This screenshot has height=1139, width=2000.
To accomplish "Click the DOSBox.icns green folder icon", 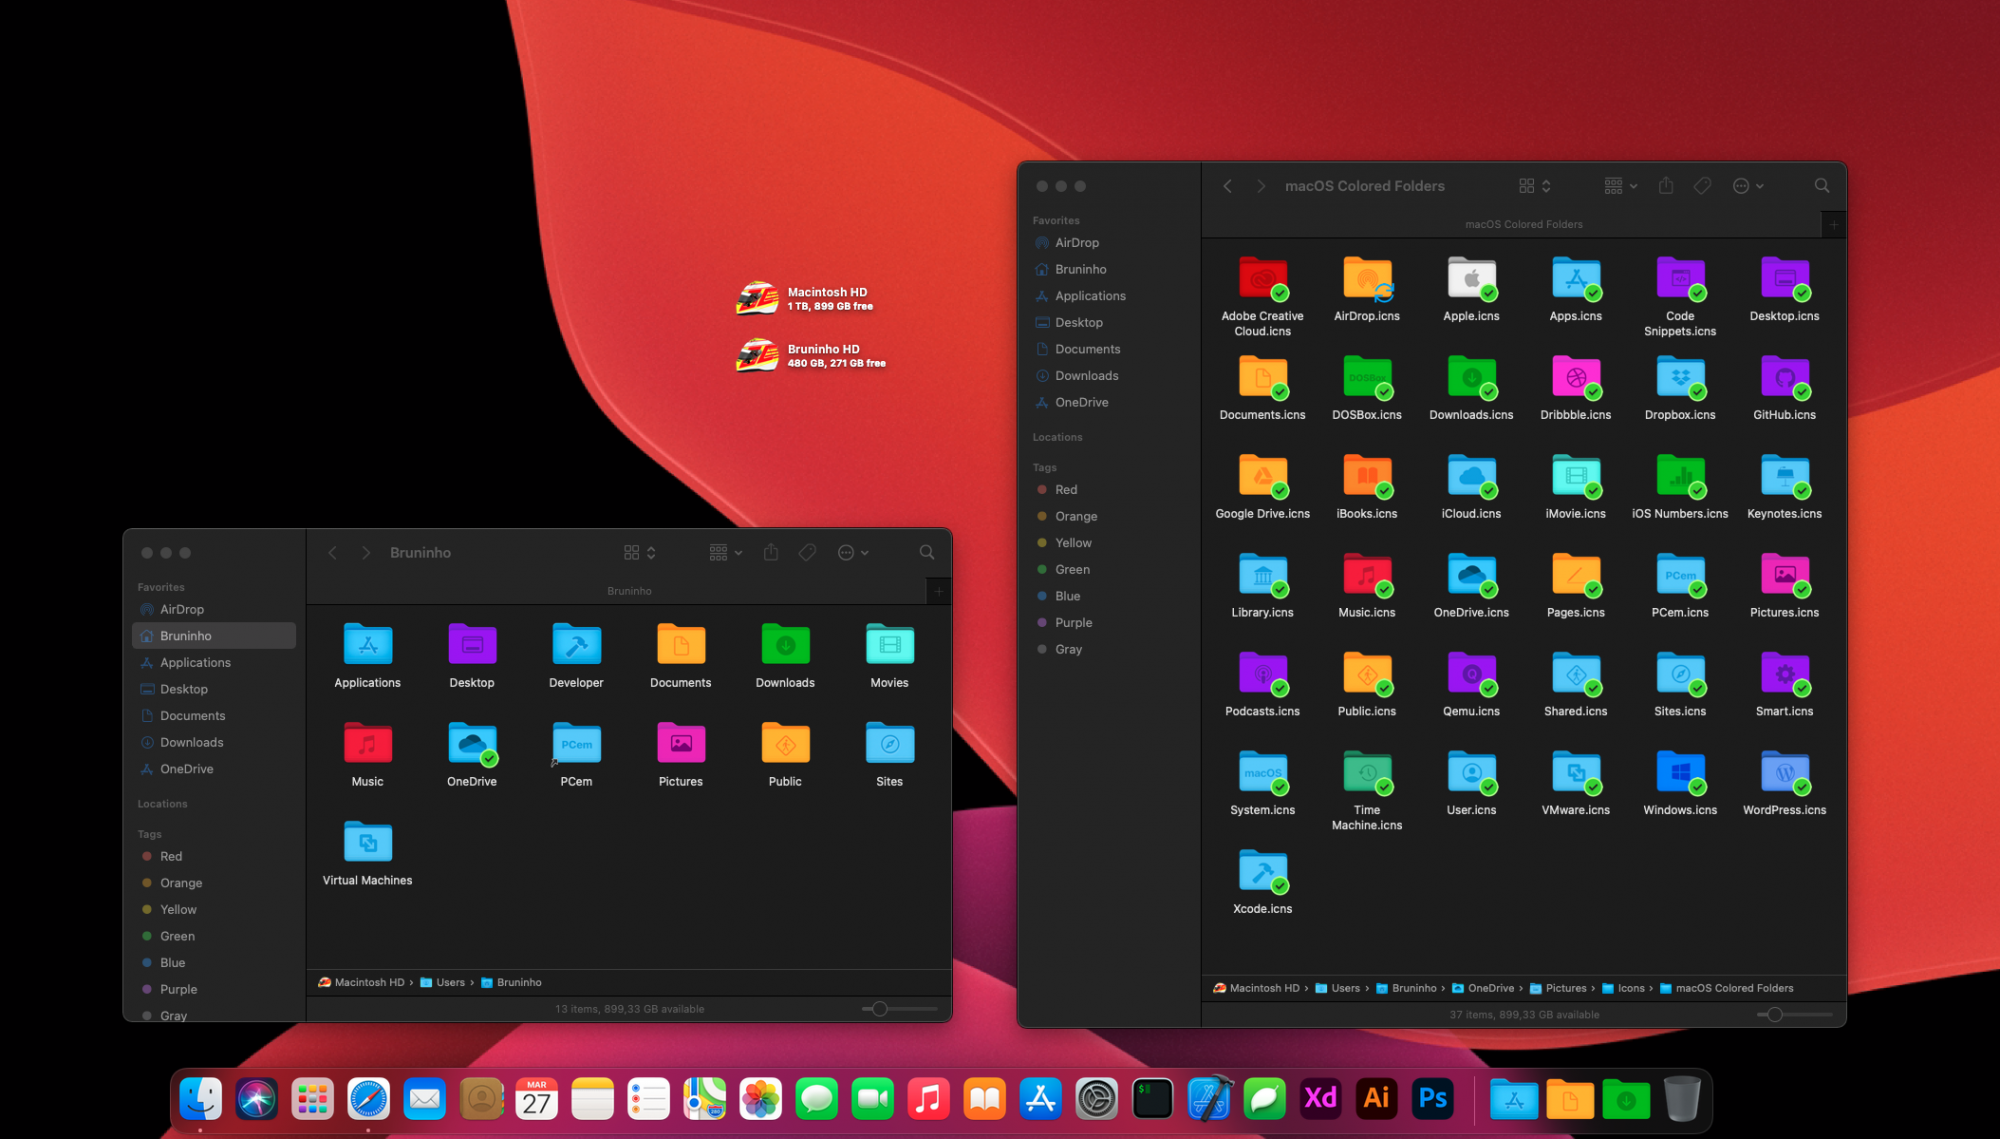I will pos(1367,378).
